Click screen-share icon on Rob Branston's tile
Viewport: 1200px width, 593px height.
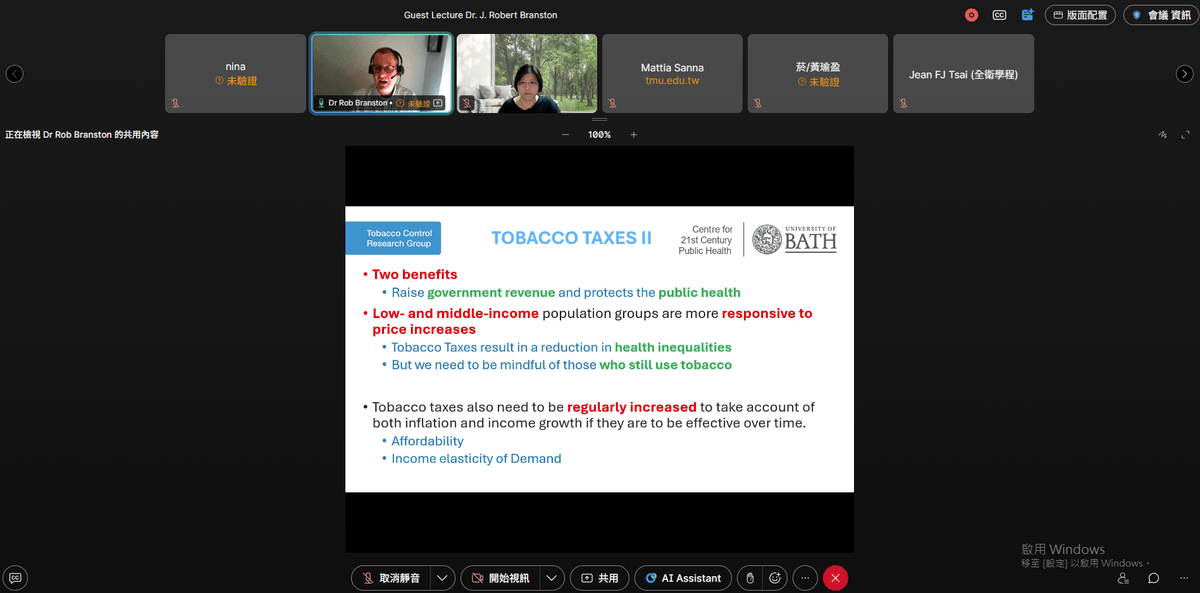click(437, 103)
